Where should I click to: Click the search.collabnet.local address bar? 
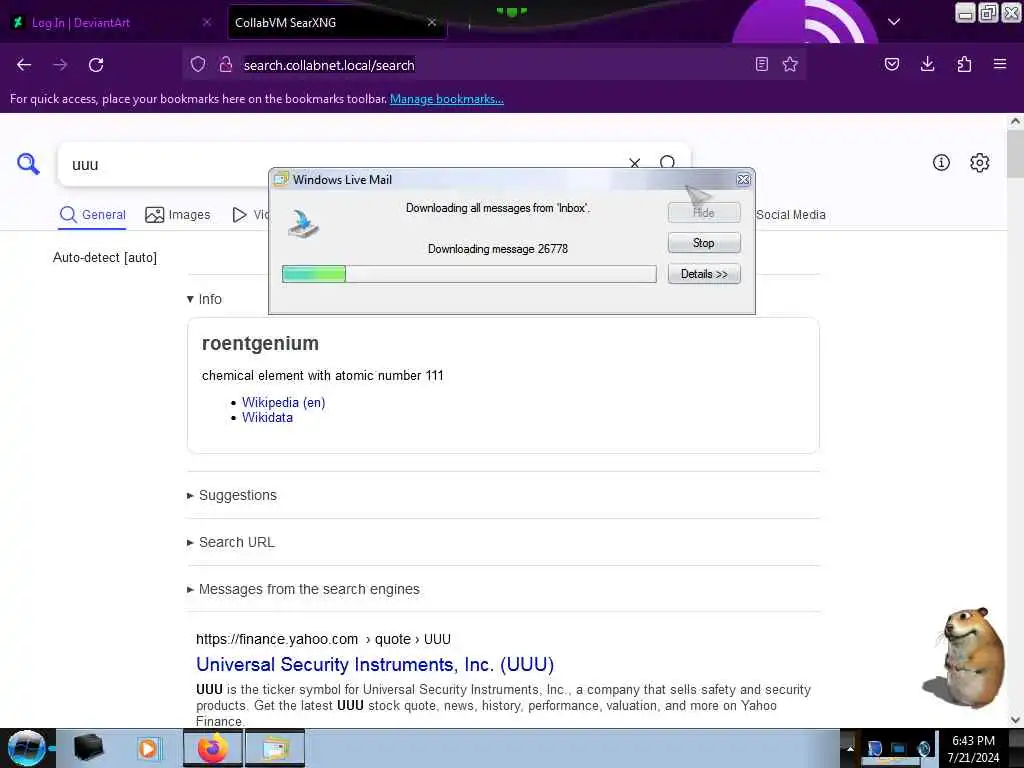(496, 65)
